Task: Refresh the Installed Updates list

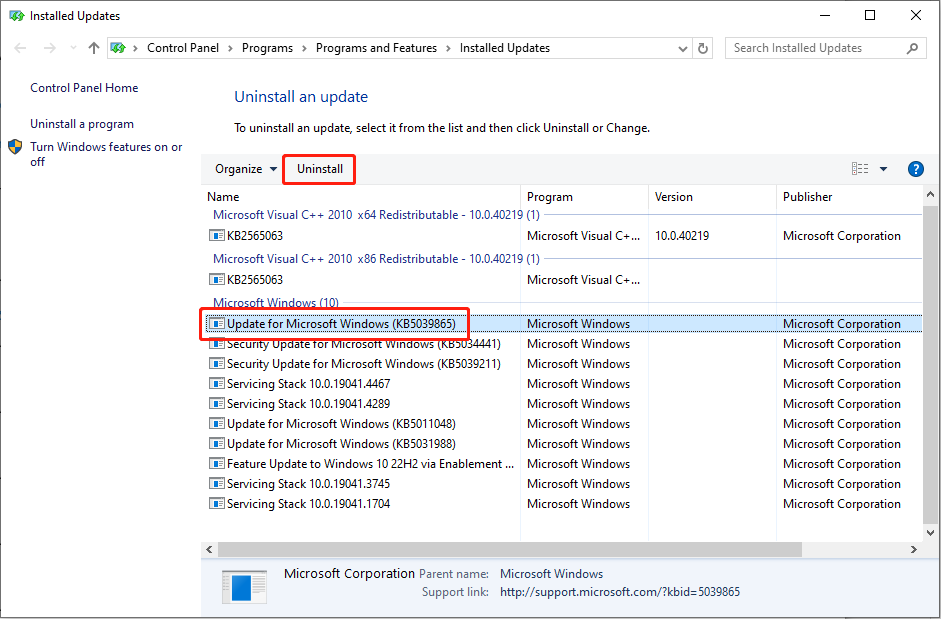Action: pos(703,48)
